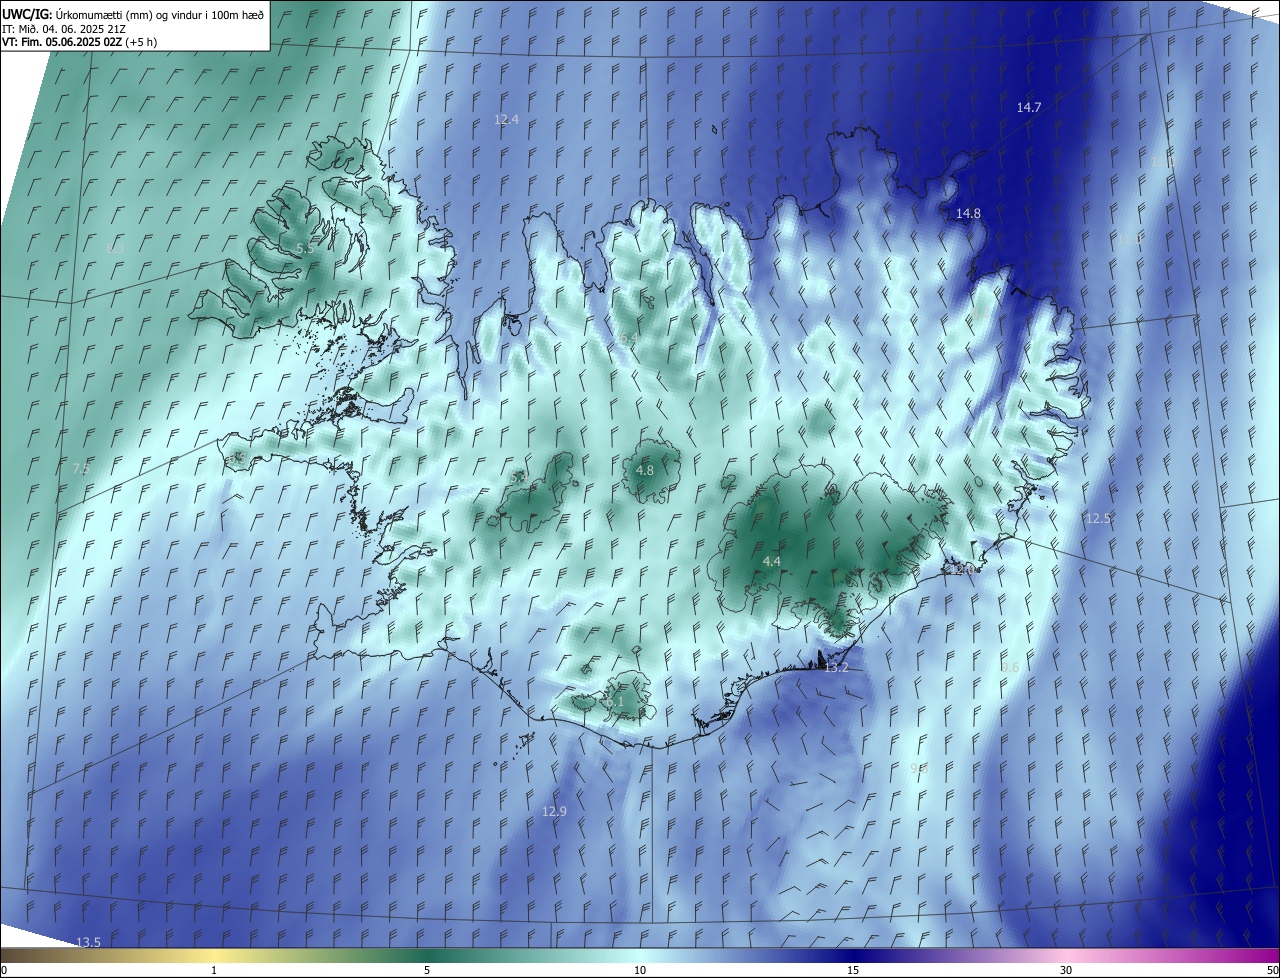Click the colour scale tick label '30'
Viewport: 1280px width, 978px height.
click(1066, 970)
